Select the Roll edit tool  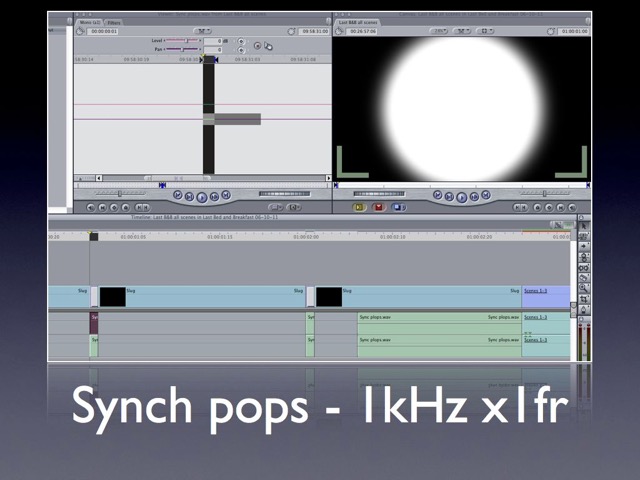pos(584,257)
